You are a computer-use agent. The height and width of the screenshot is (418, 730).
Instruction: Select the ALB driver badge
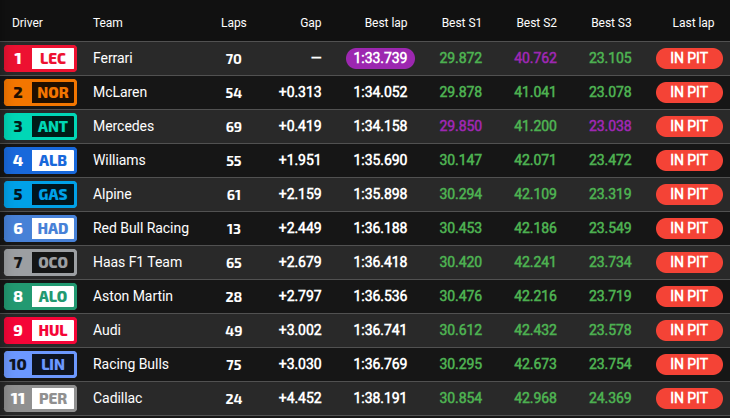click(39, 161)
